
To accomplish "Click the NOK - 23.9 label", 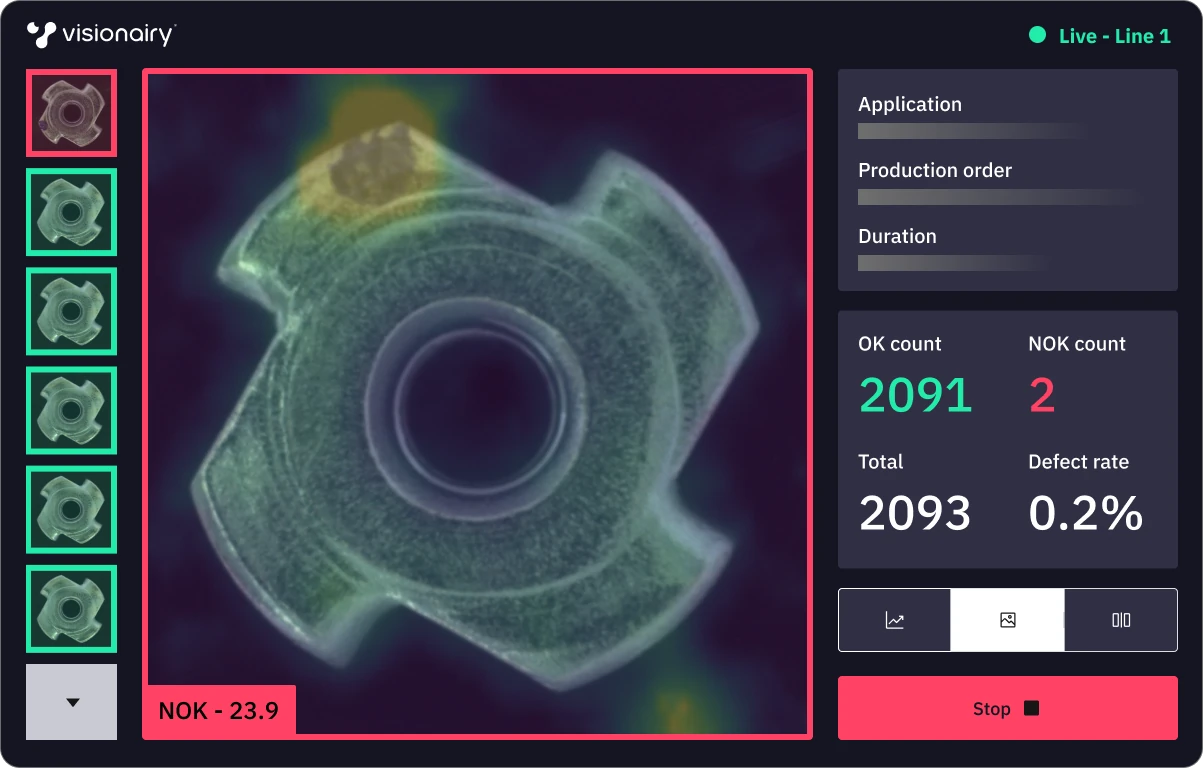I will coord(219,712).
